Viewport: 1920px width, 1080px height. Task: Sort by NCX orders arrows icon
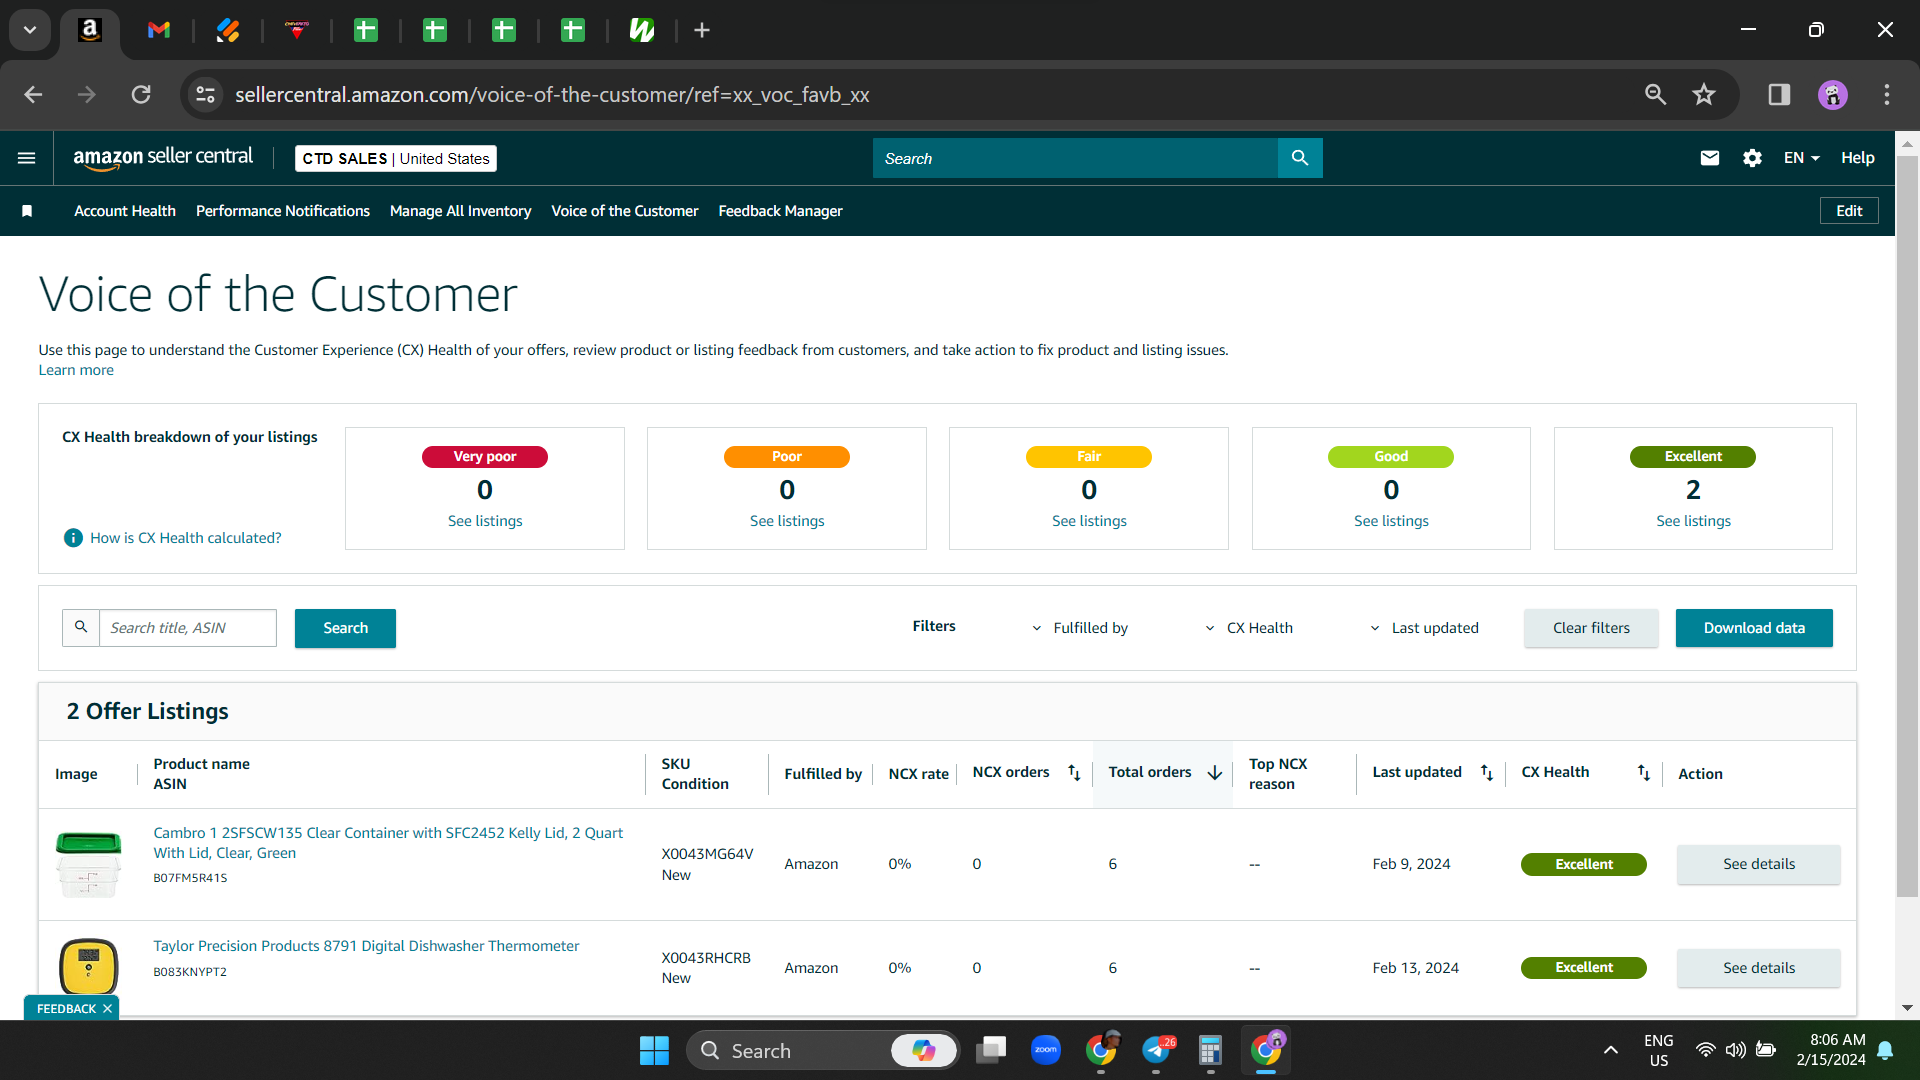coord(1074,772)
